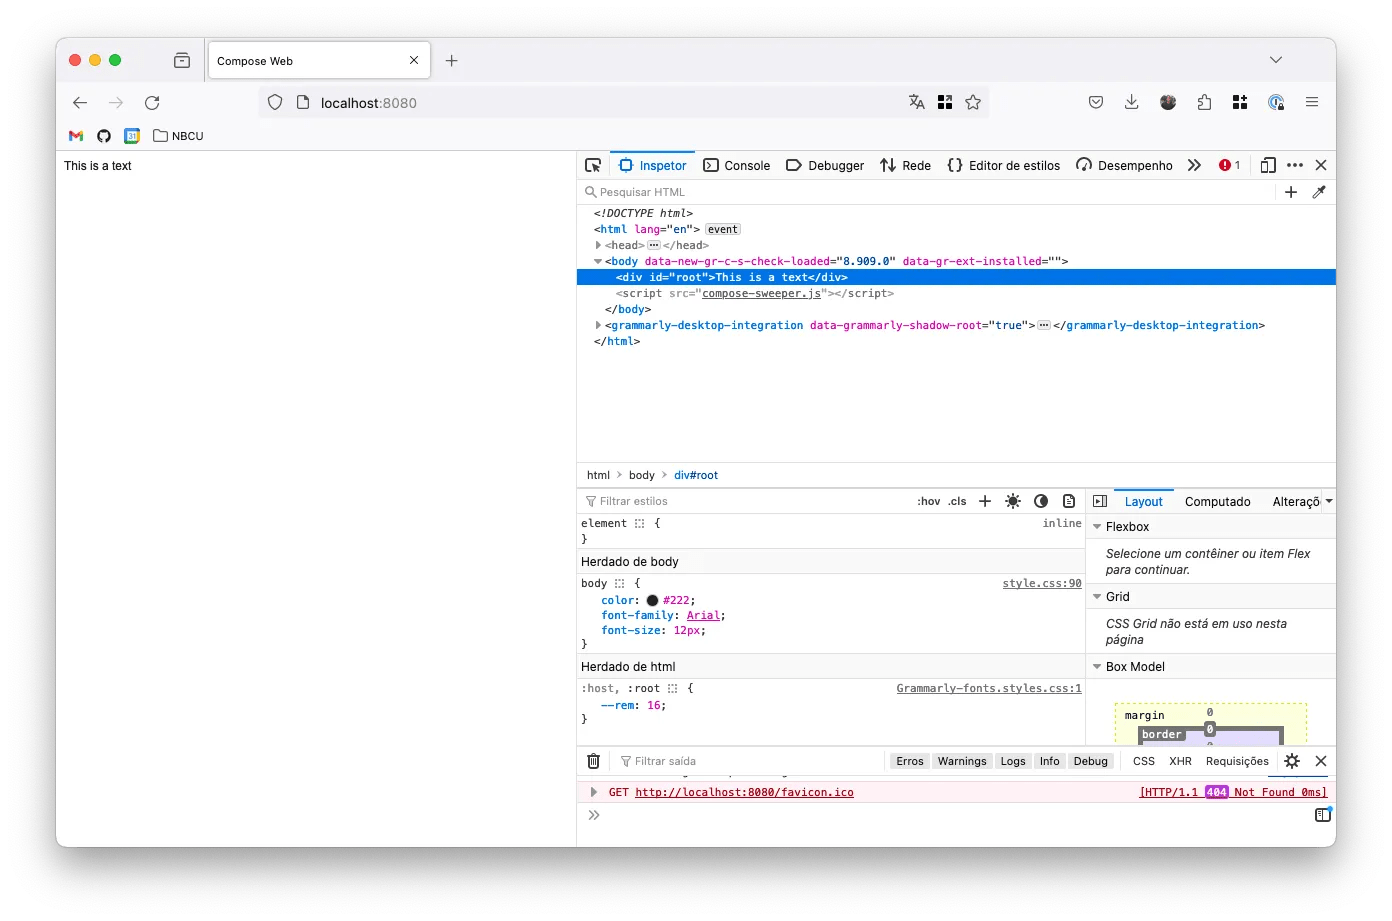Click the event badge on html tag
The image size is (1392, 921).
(723, 229)
